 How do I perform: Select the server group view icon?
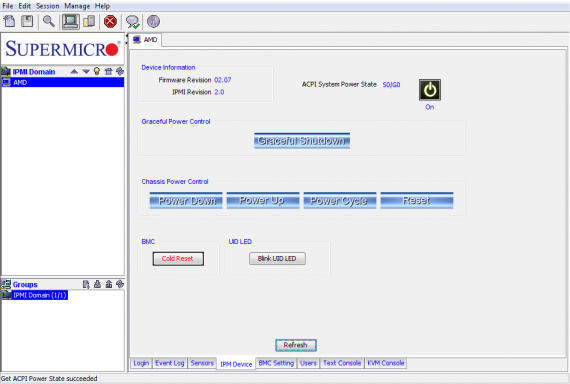click(89, 21)
